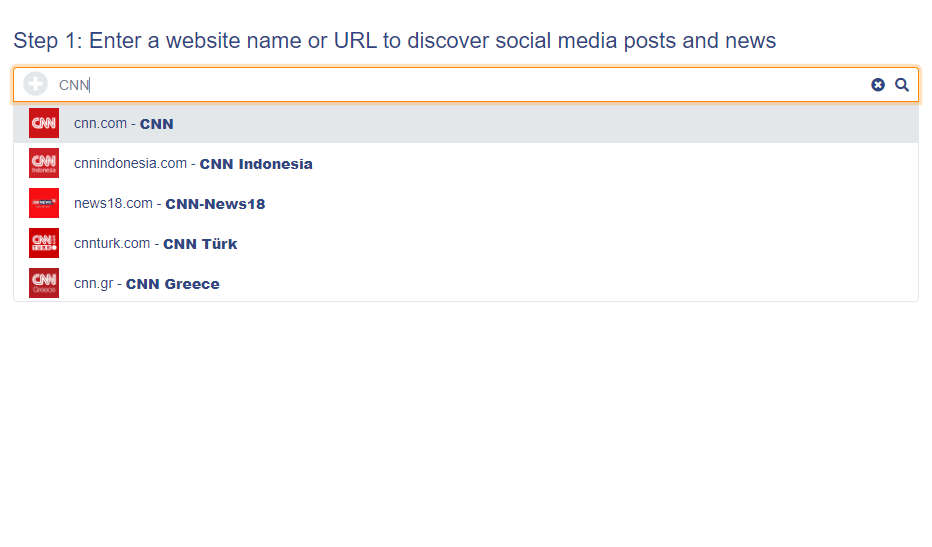Click the bold CNN Indonesia label
Screen dimensions: 932x547
click(x=256, y=164)
